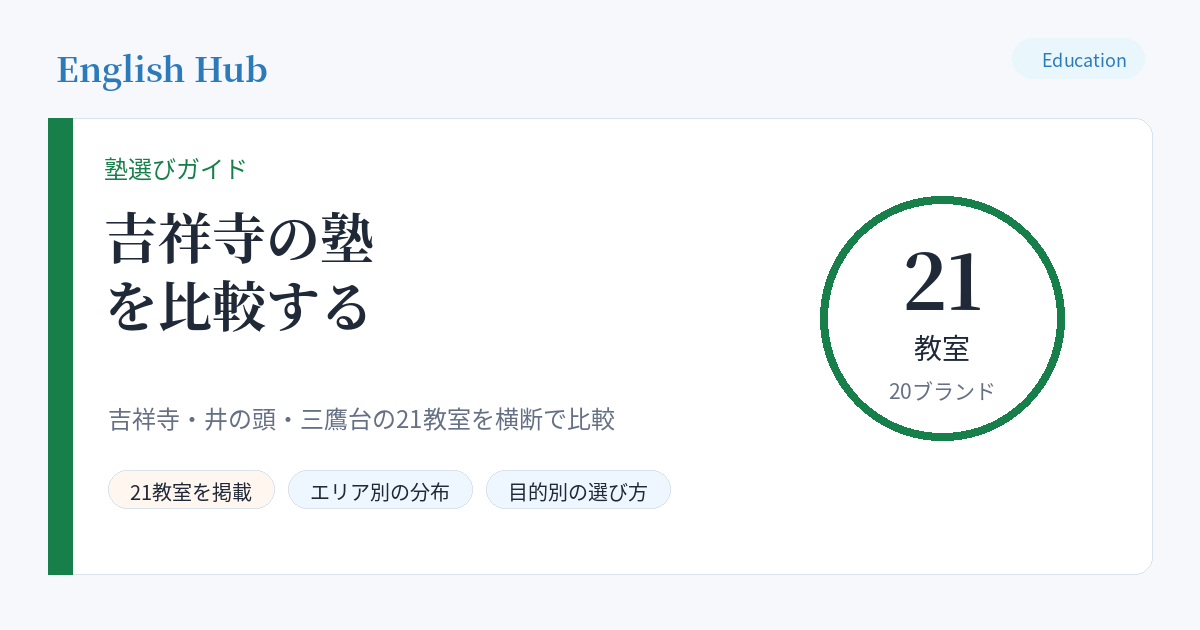Click the large number 21

(943, 282)
